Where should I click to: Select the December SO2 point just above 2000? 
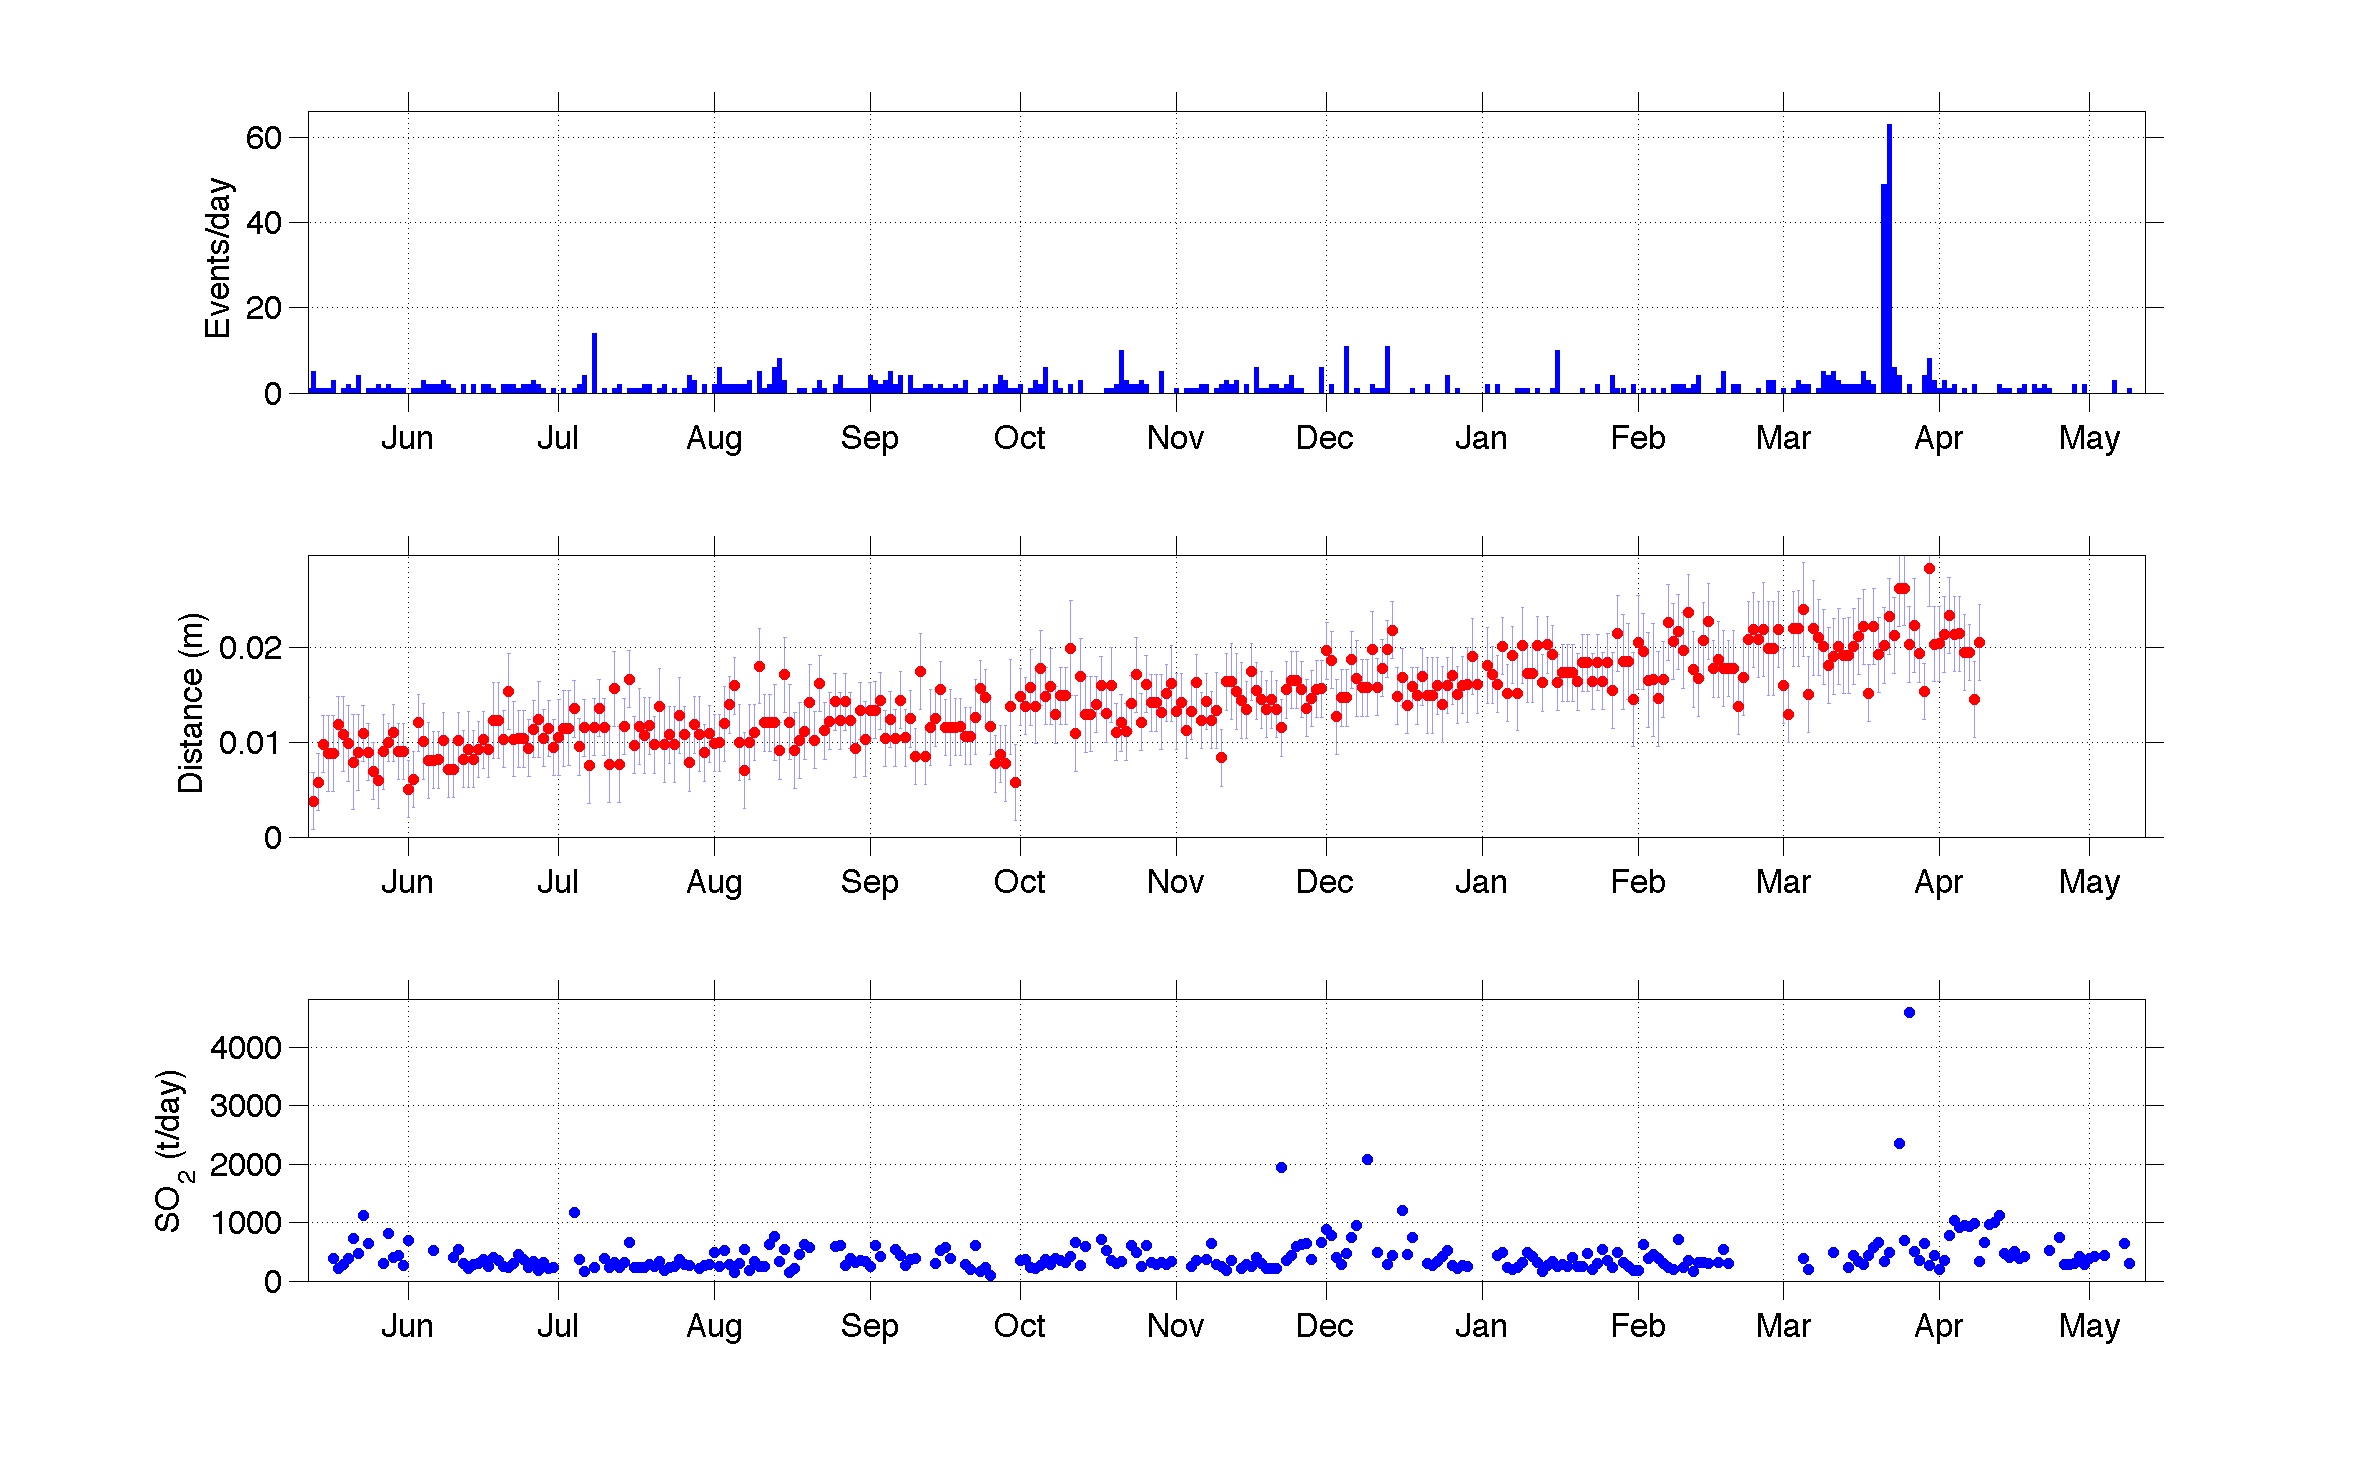tap(1367, 1159)
